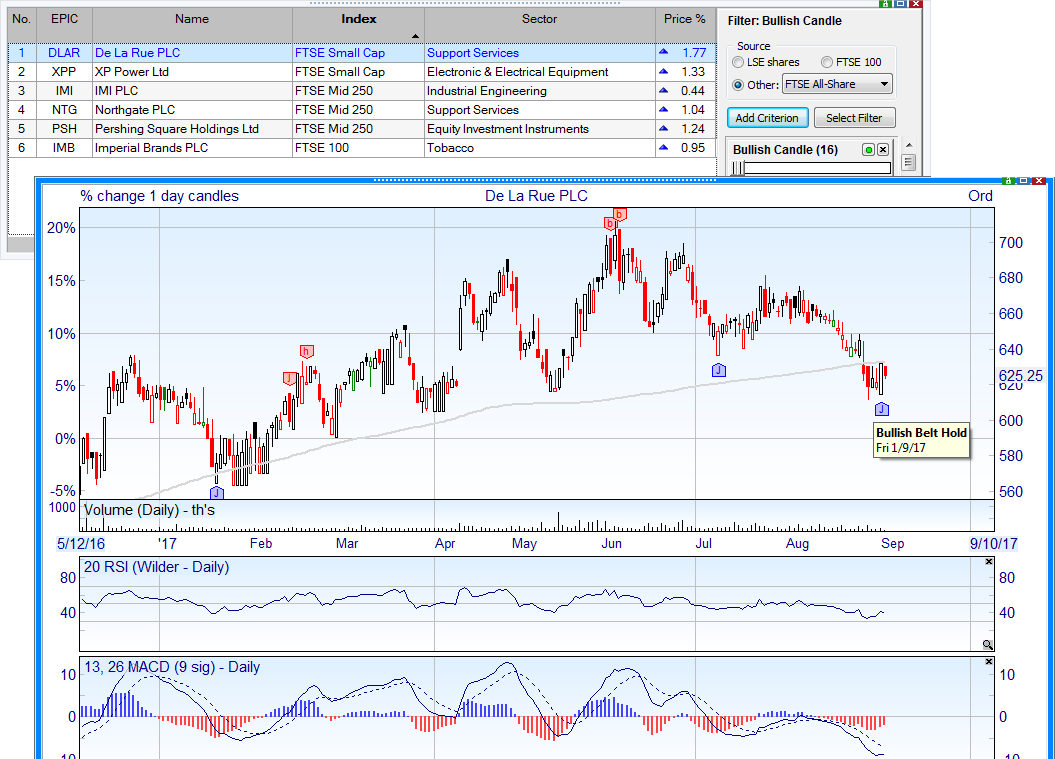Click the blue 'J' marker below the latest candle
The image size is (1055, 759).
click(x=881, y=409)
